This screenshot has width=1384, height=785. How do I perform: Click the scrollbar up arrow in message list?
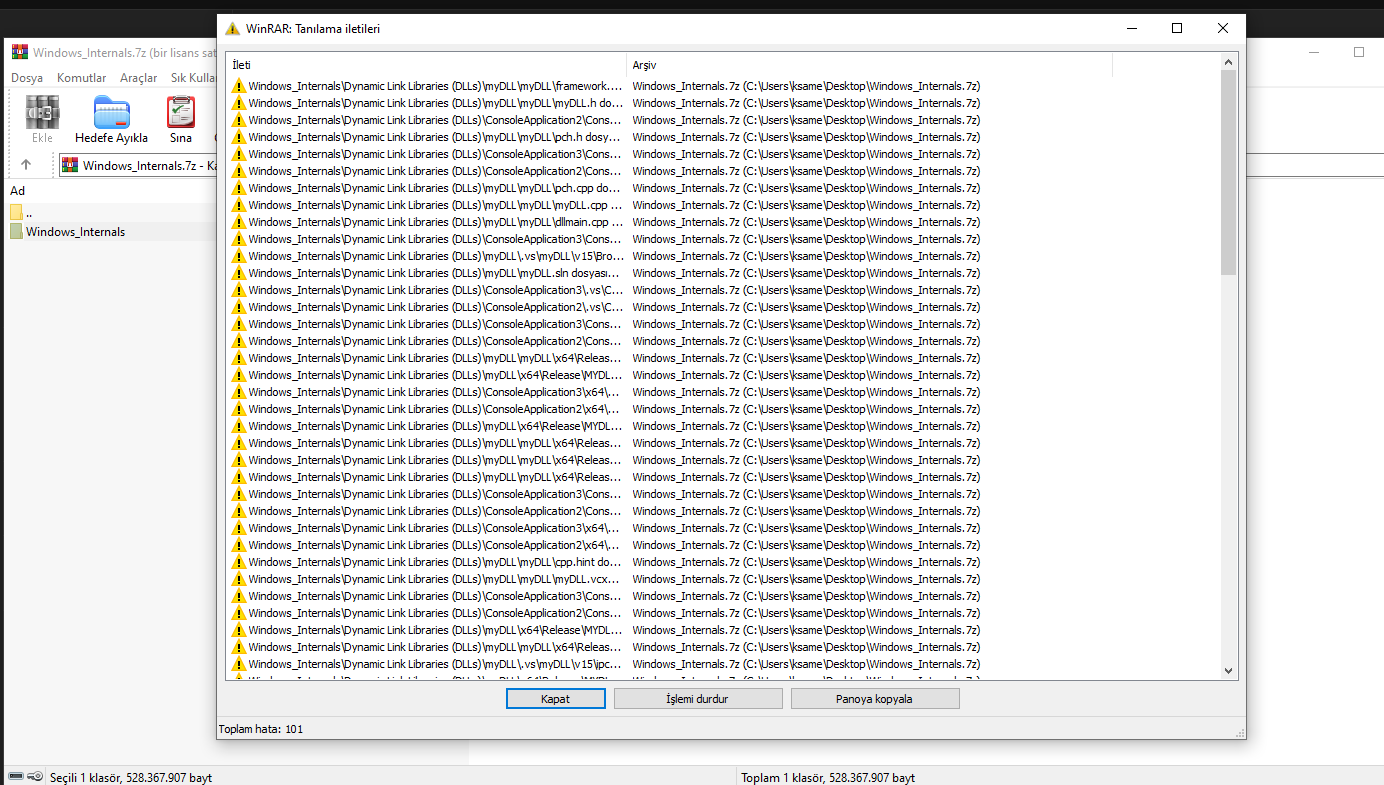coord(1228,62)
